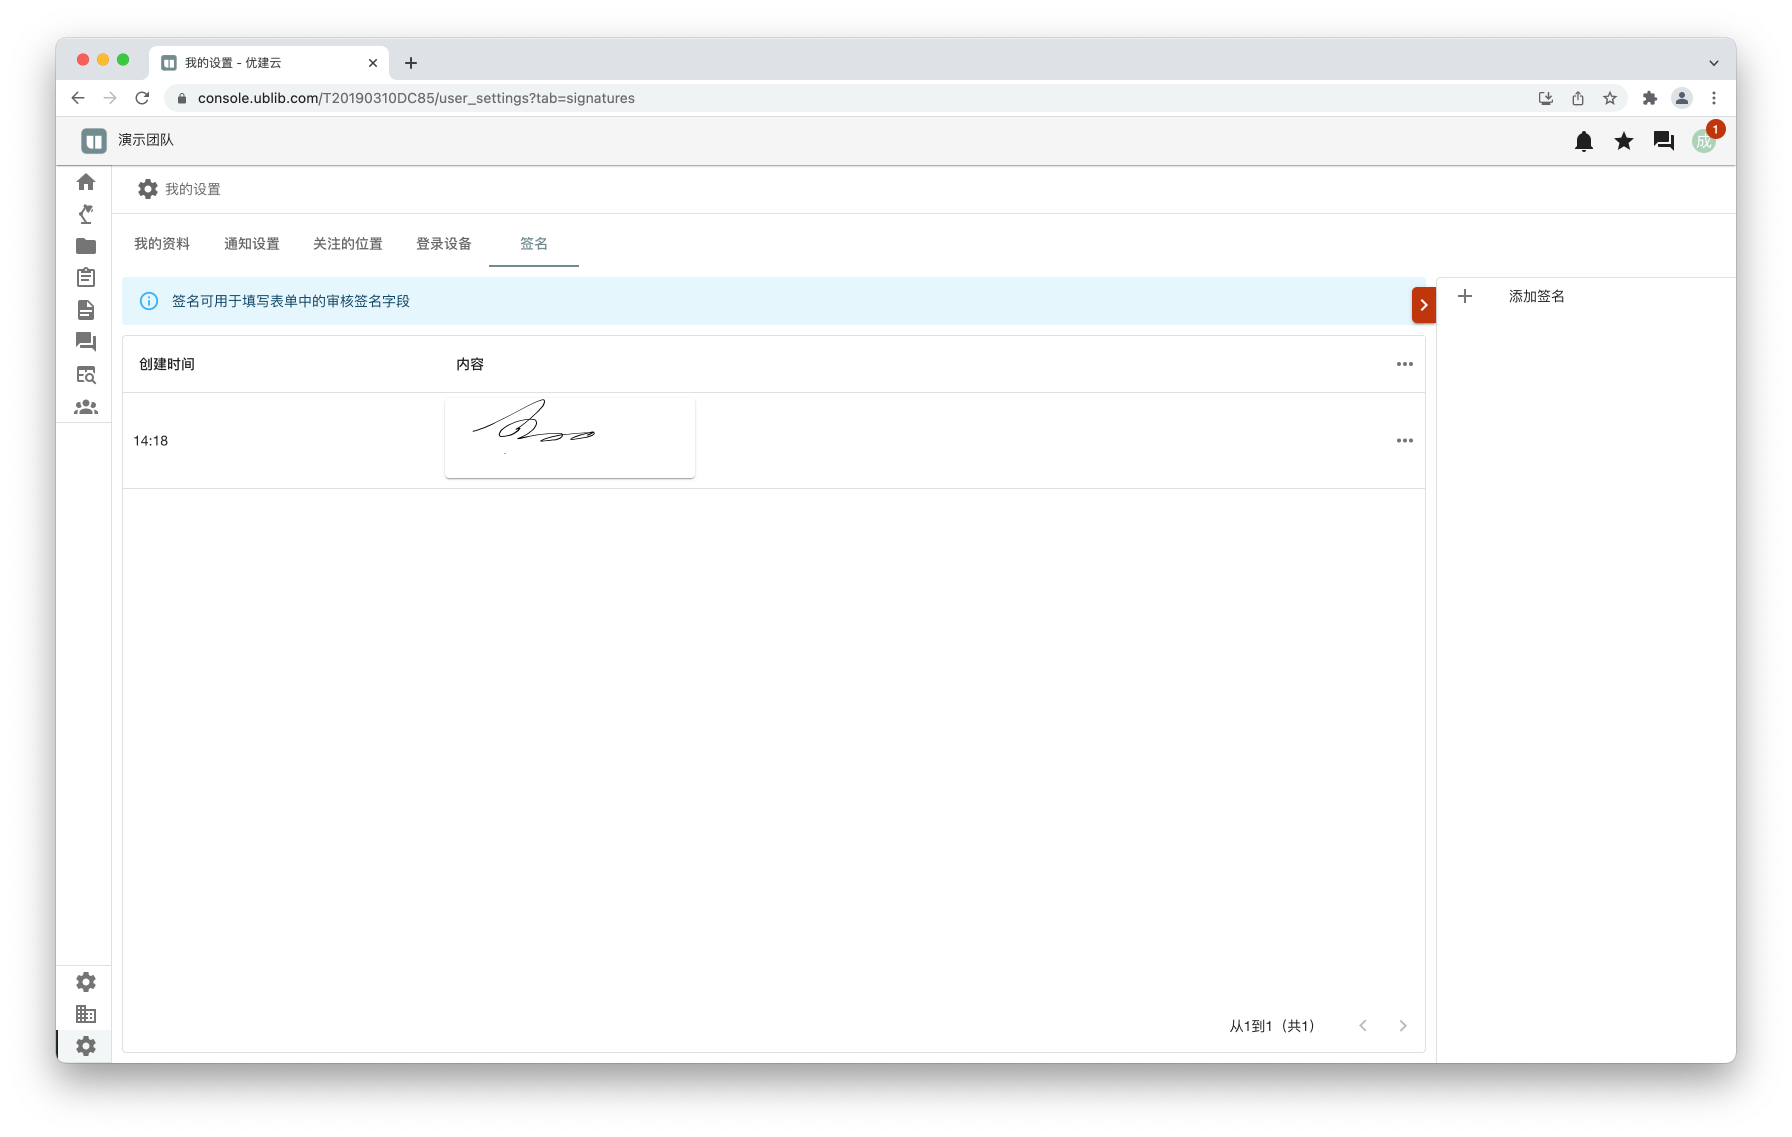Switch to the 通知设置 tab
The image size is (1792, 1137).
click(252, 244)
